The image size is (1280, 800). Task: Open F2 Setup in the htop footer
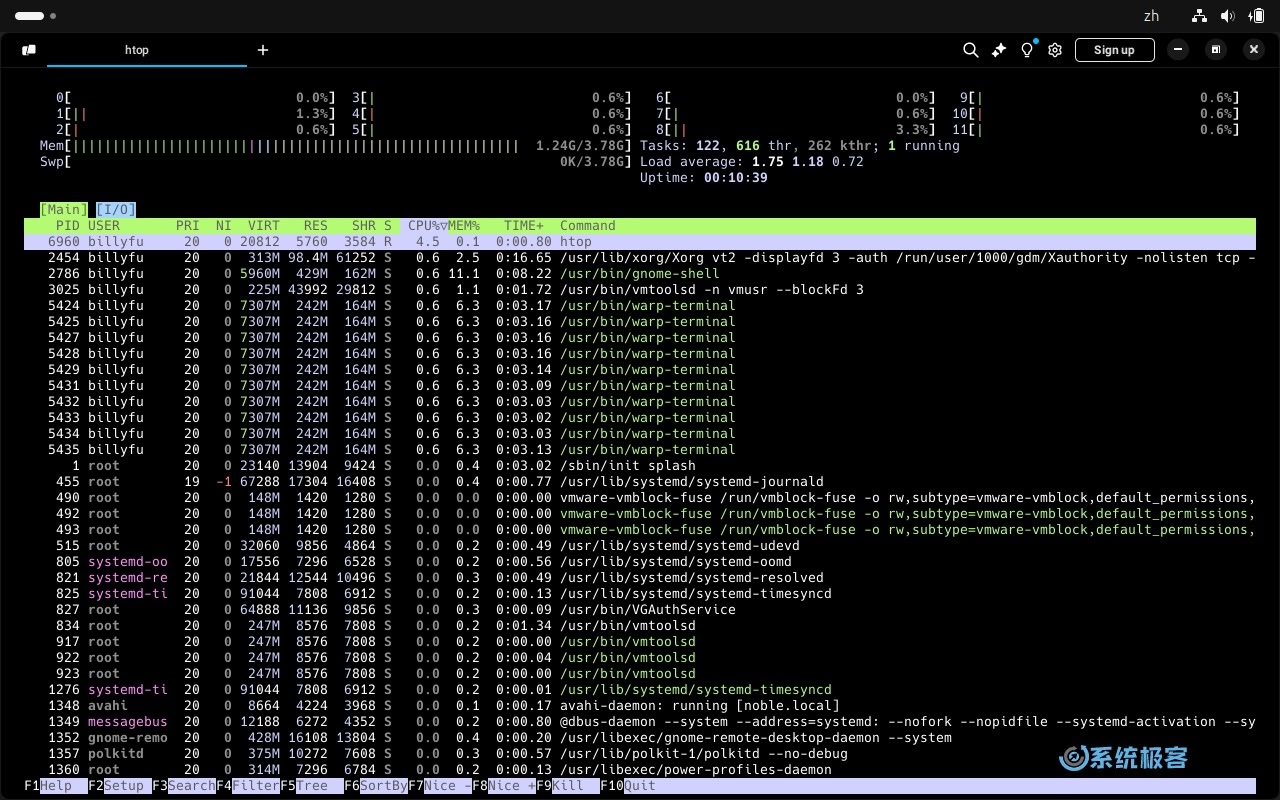click(120, 786)
